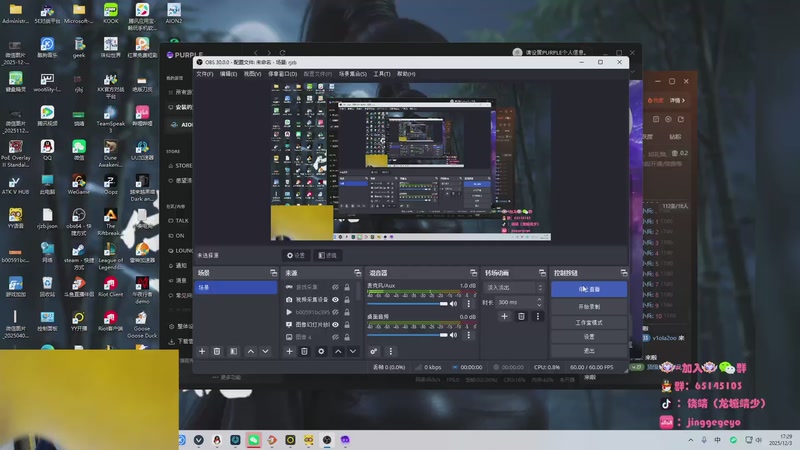The height and width of the screenshot is (450, 800).
Task: Click the 退出 button in OBS
Action: click(589, 351)
